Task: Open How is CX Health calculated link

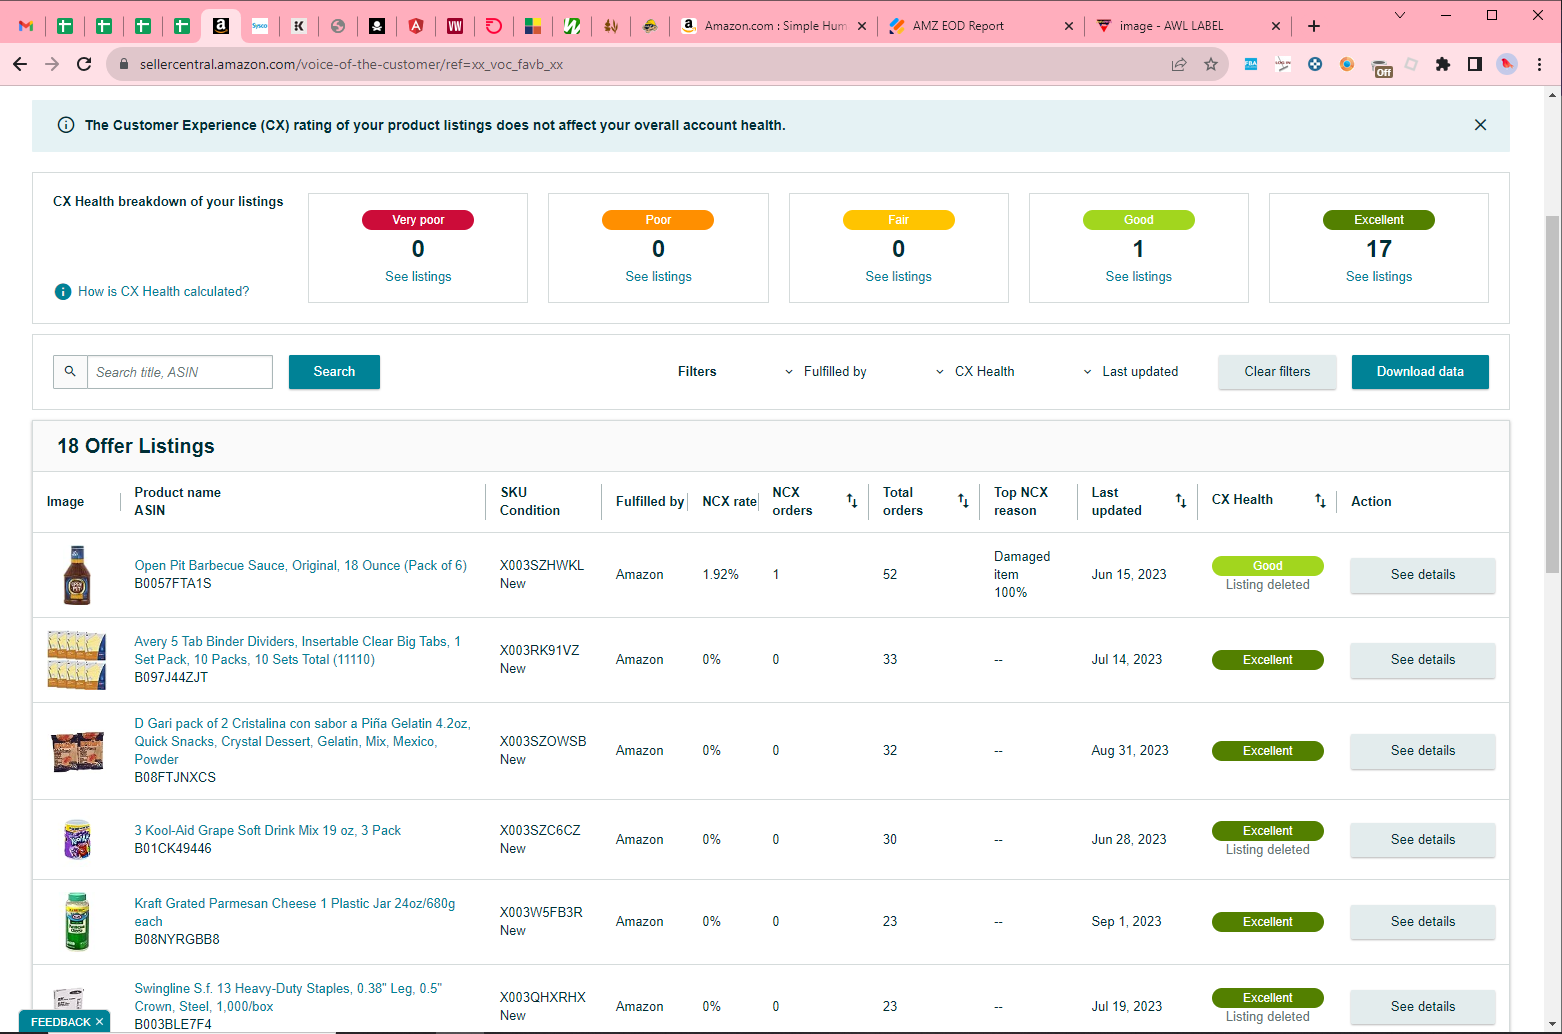Action: tap(164, 292)
